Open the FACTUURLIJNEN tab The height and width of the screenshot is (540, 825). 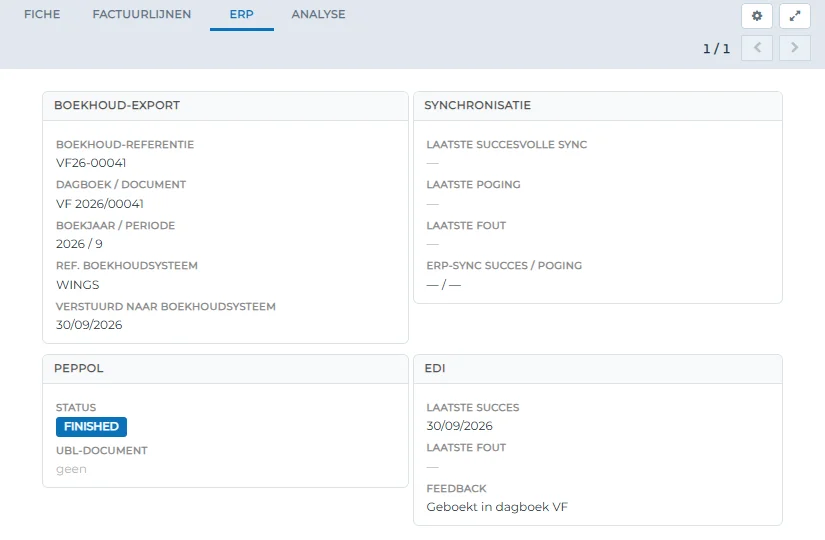(x=142, y=14)
